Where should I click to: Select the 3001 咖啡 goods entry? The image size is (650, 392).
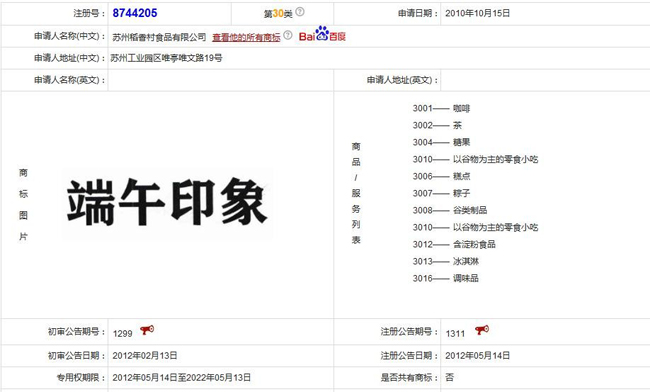441,109
